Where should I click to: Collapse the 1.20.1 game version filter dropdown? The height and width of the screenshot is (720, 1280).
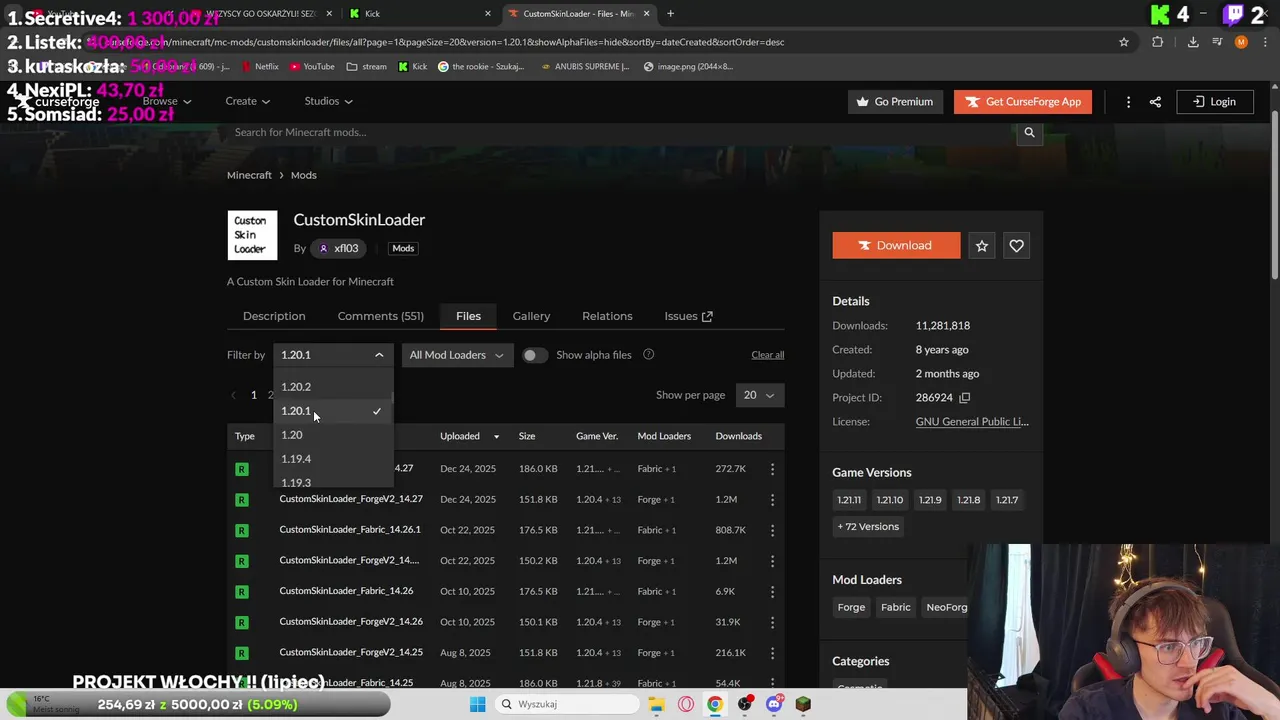click(333, 355)
